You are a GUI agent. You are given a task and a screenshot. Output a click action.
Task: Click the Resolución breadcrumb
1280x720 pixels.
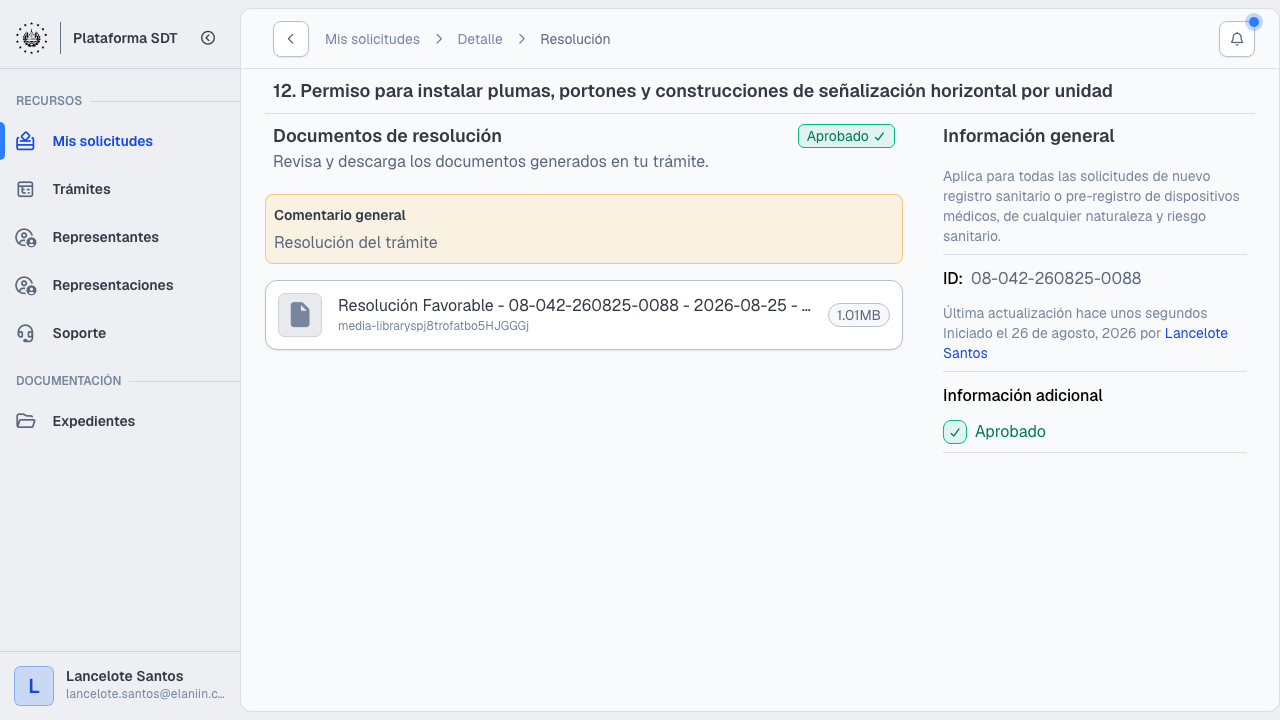point(575,39)
